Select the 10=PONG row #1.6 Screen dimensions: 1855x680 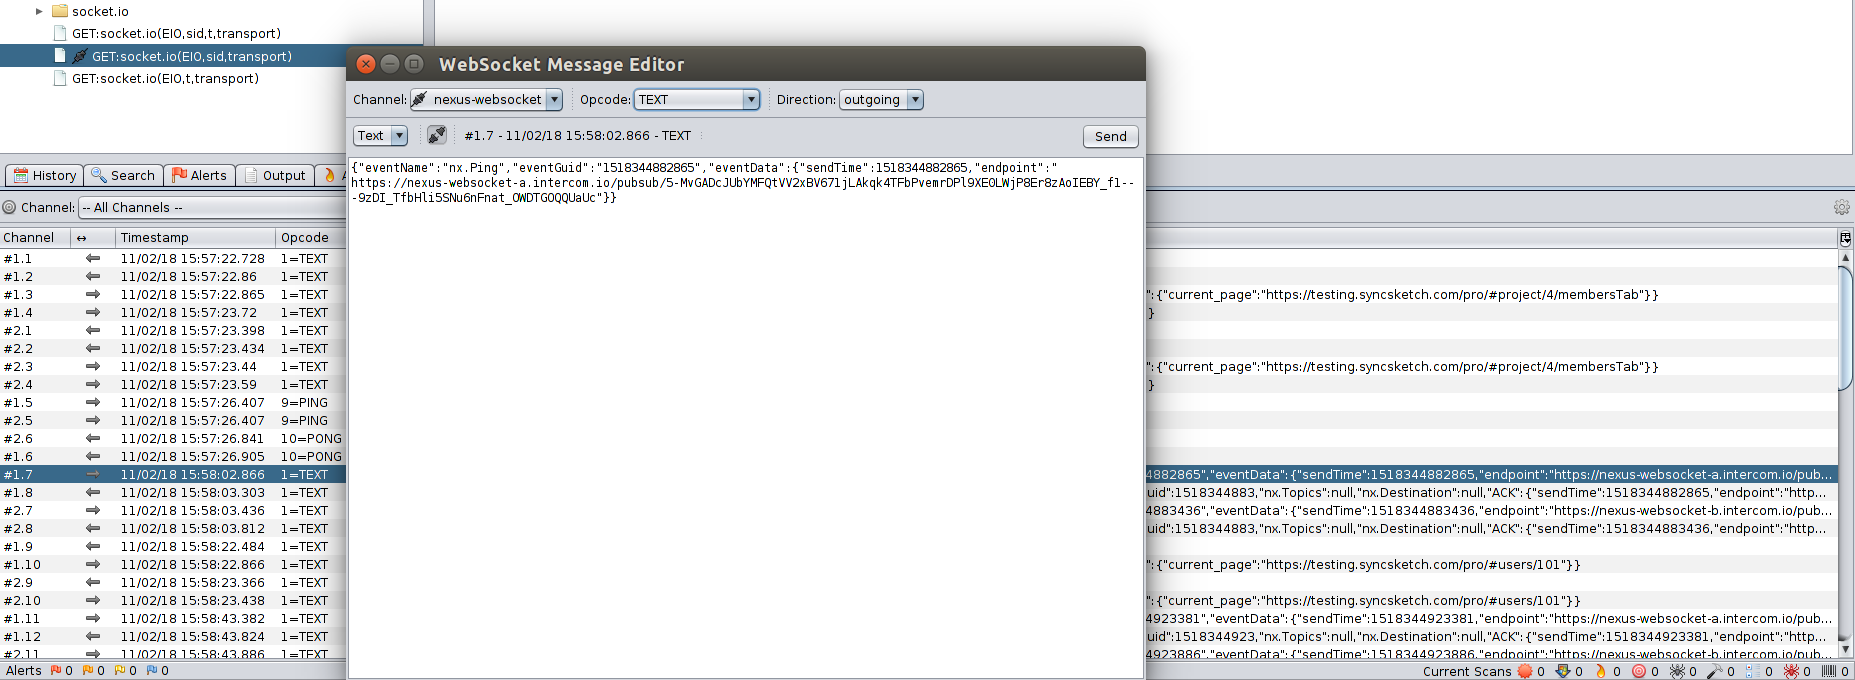pos(173,456)
